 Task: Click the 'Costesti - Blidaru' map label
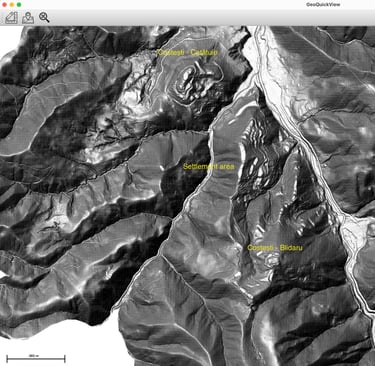coord(275,248)
